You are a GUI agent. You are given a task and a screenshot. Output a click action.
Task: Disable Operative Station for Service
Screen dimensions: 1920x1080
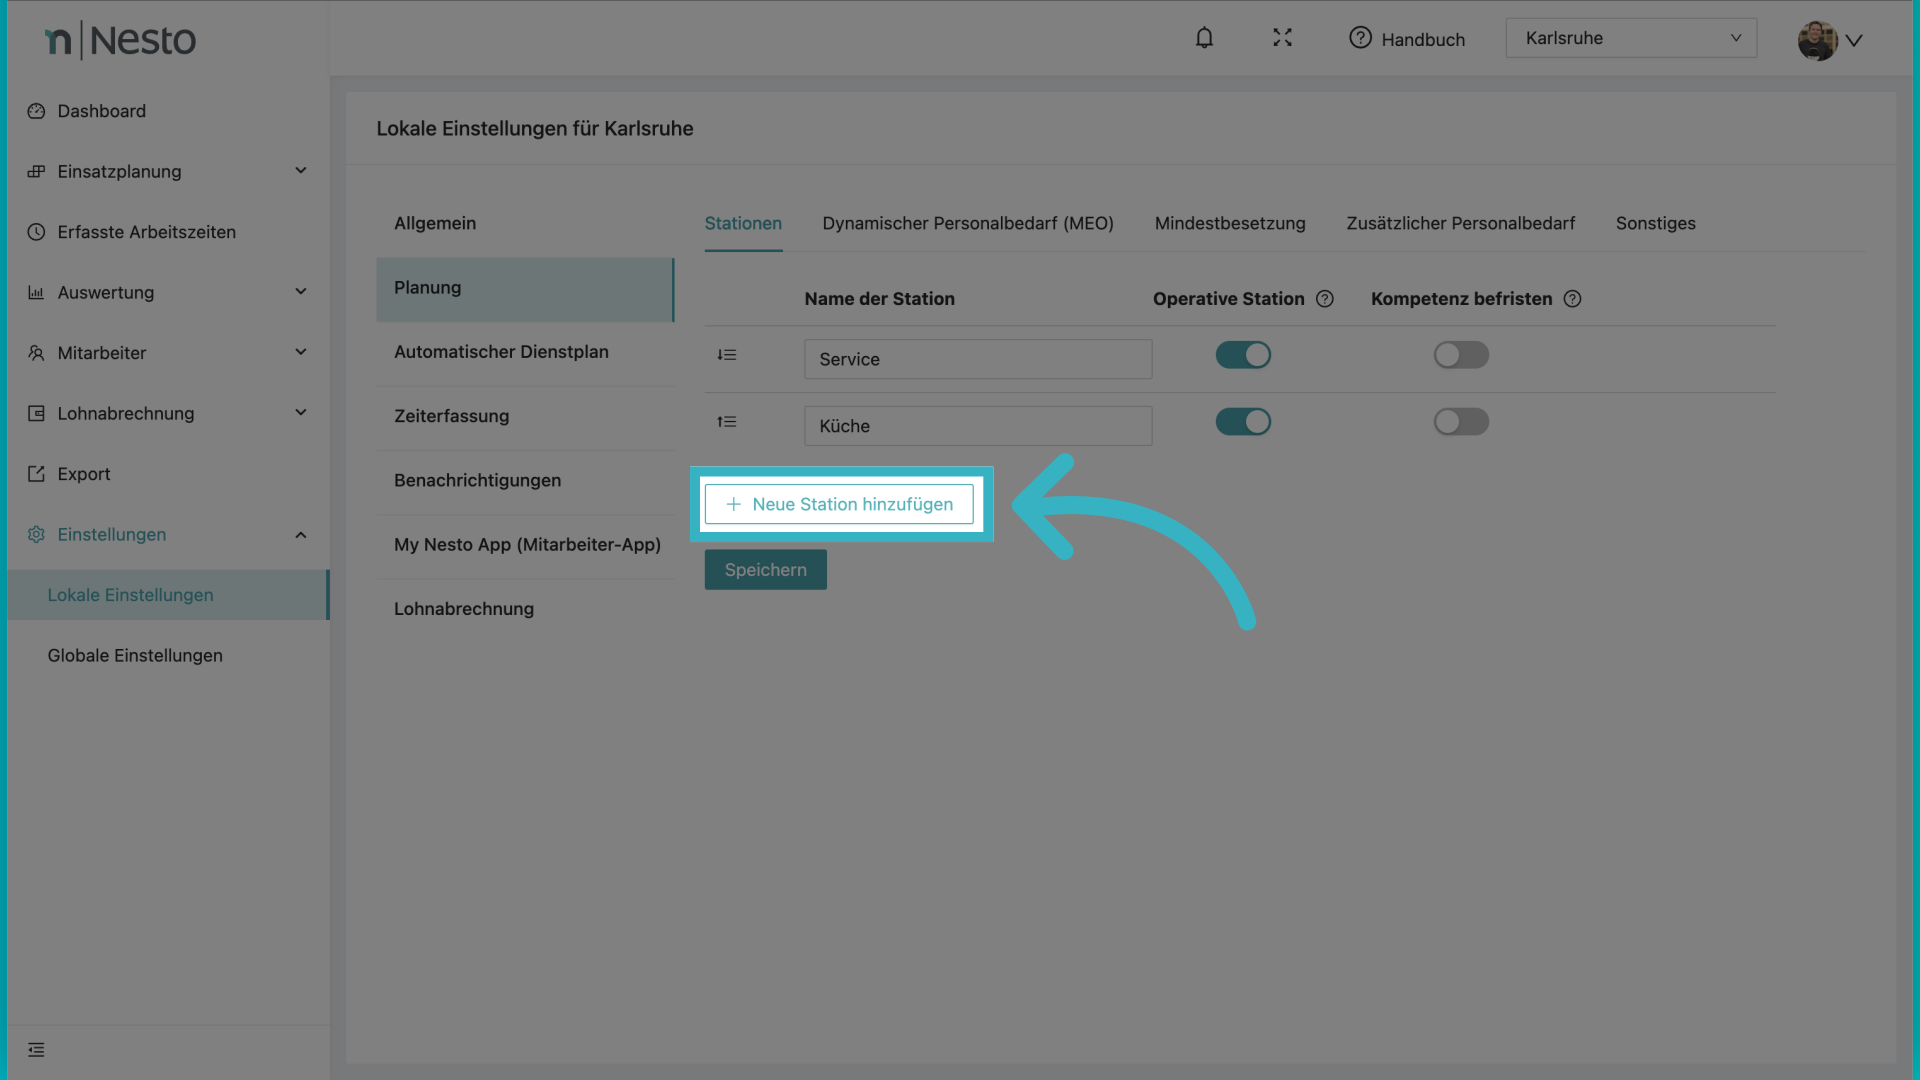(x=1243, y=355)
